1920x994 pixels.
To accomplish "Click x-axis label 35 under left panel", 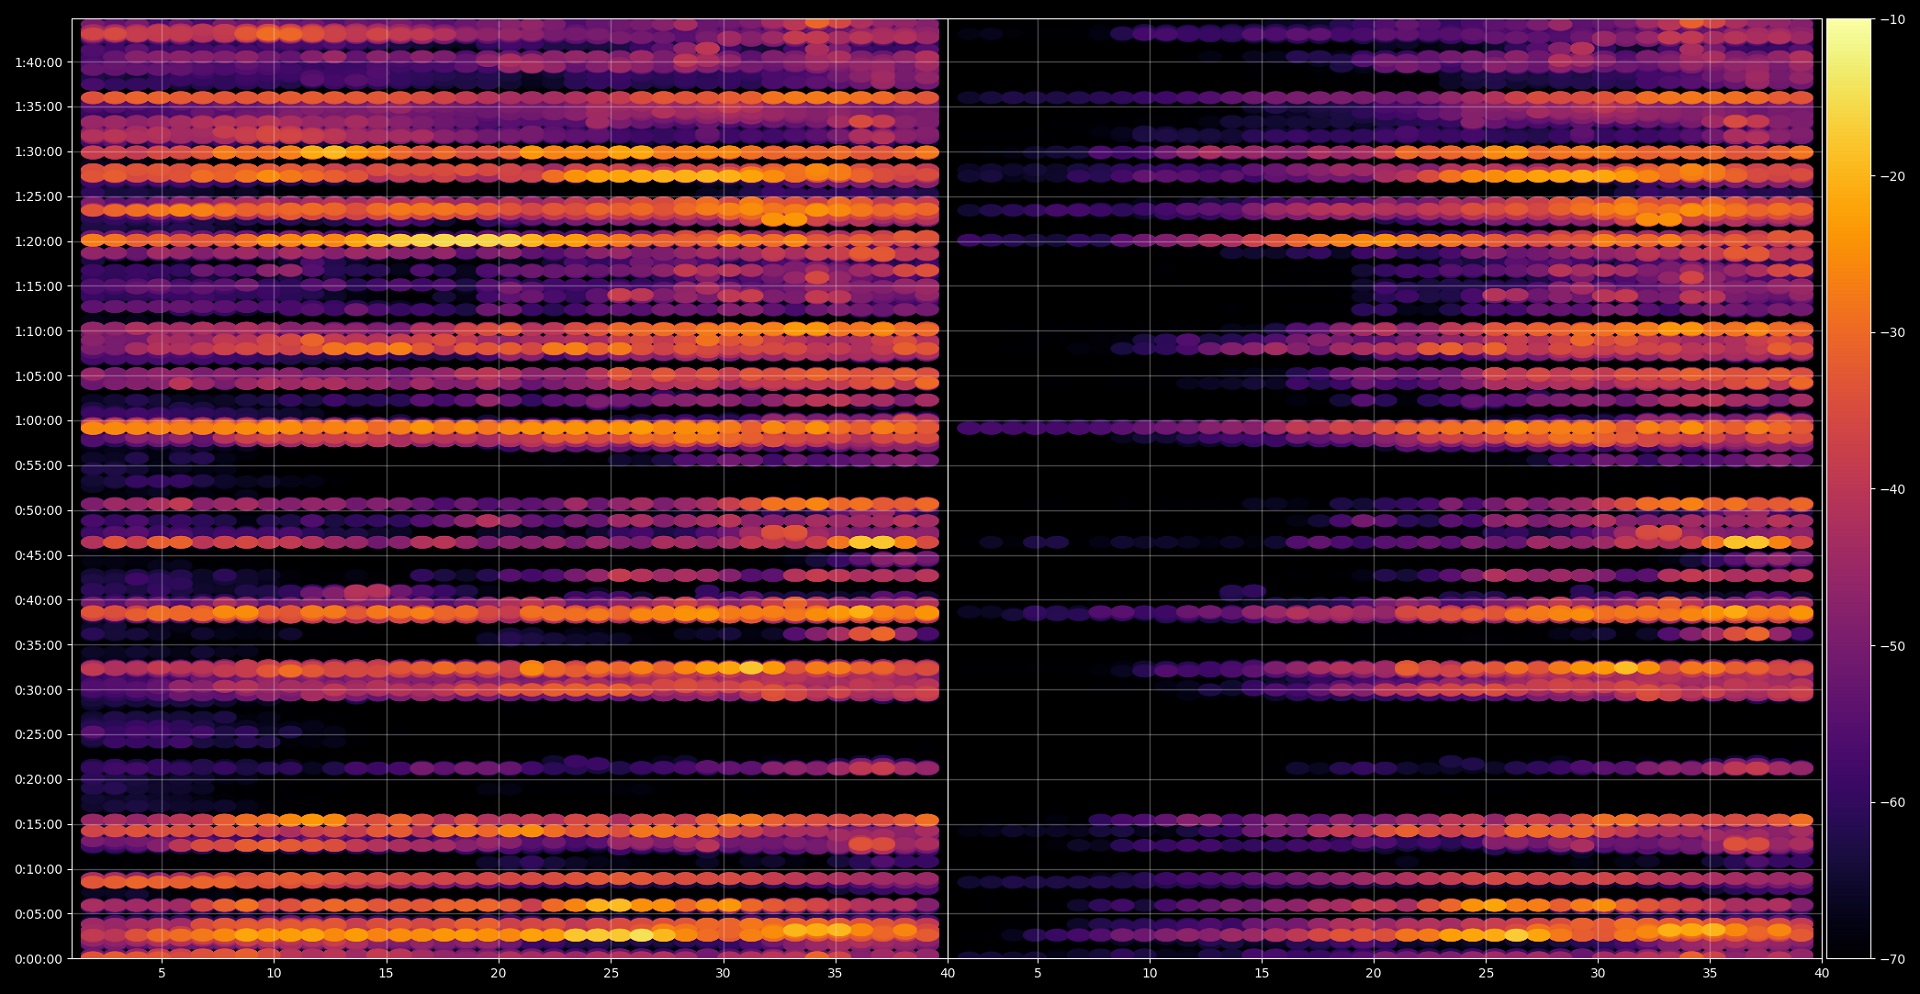I will click(x=835, y=973).
